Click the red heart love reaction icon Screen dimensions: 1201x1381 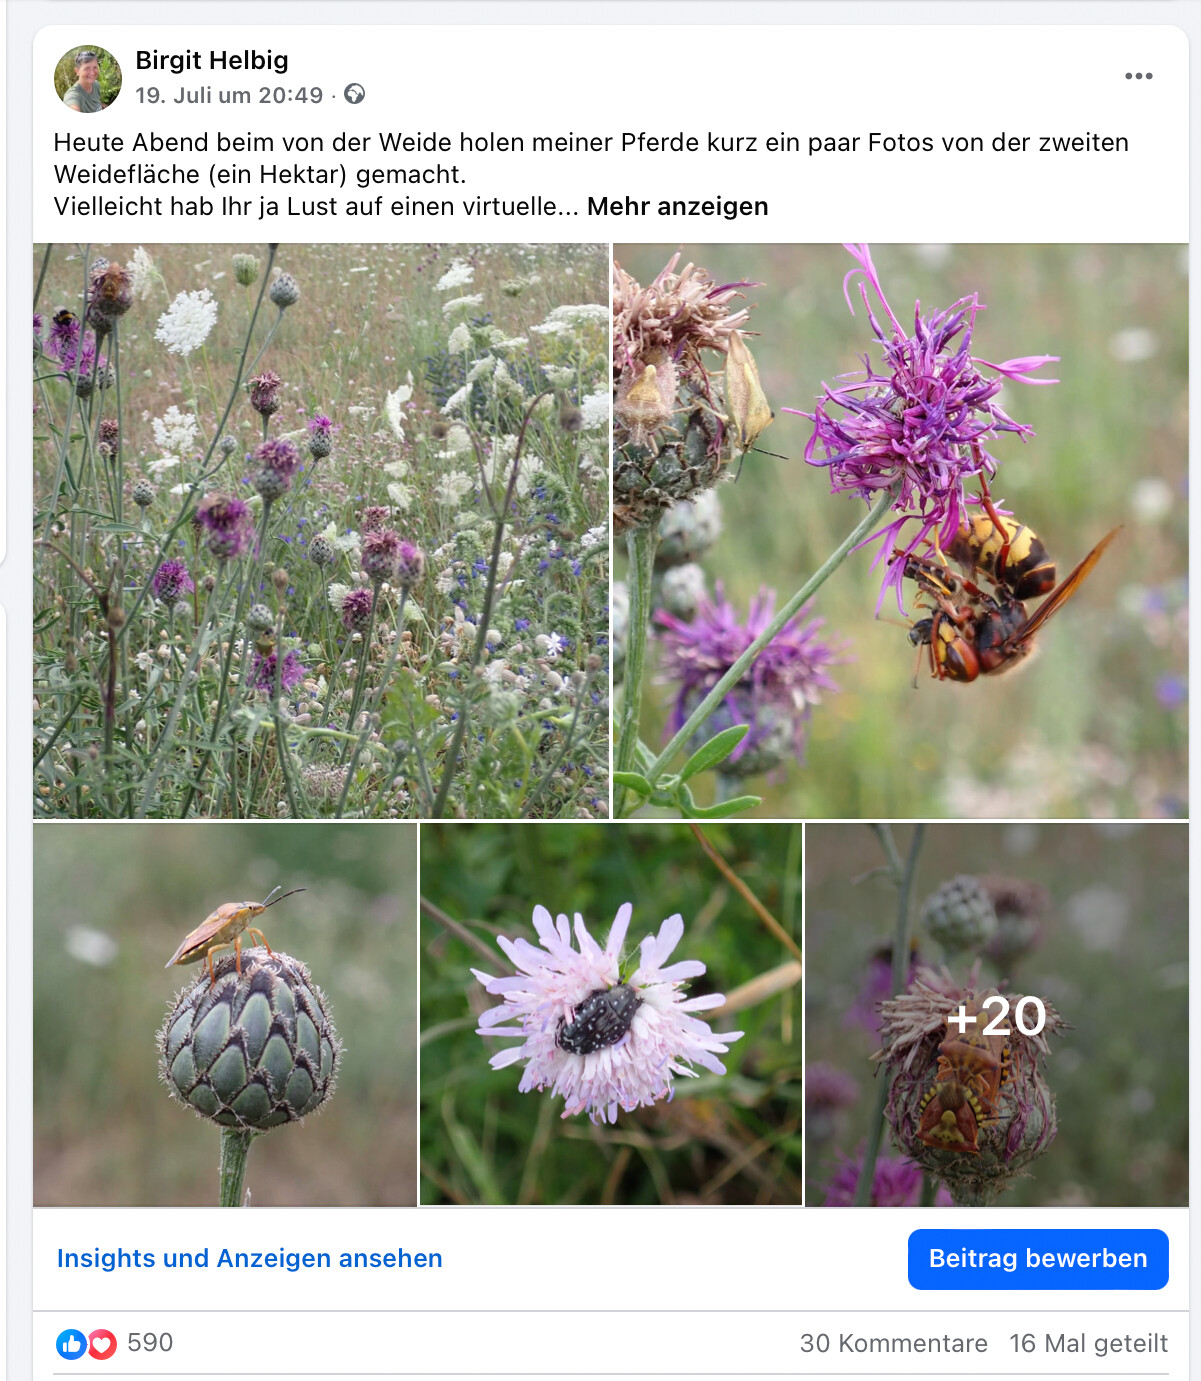tap(101, 1344)
